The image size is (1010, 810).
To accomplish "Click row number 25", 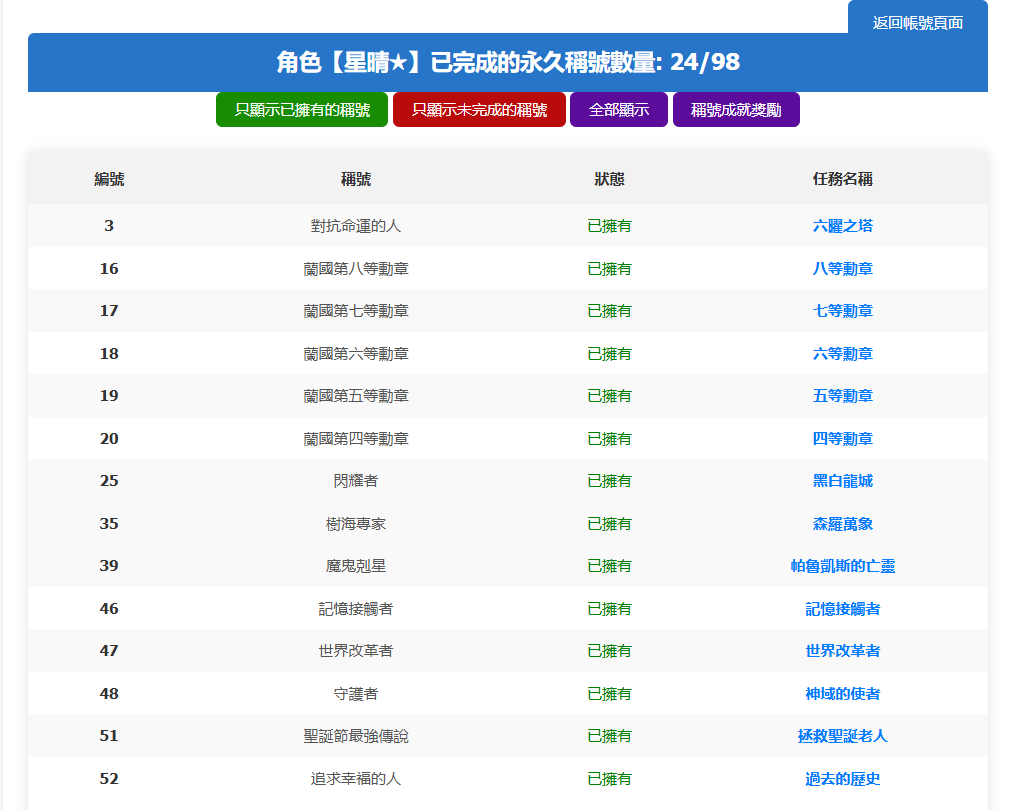I will tap(109, 481).
